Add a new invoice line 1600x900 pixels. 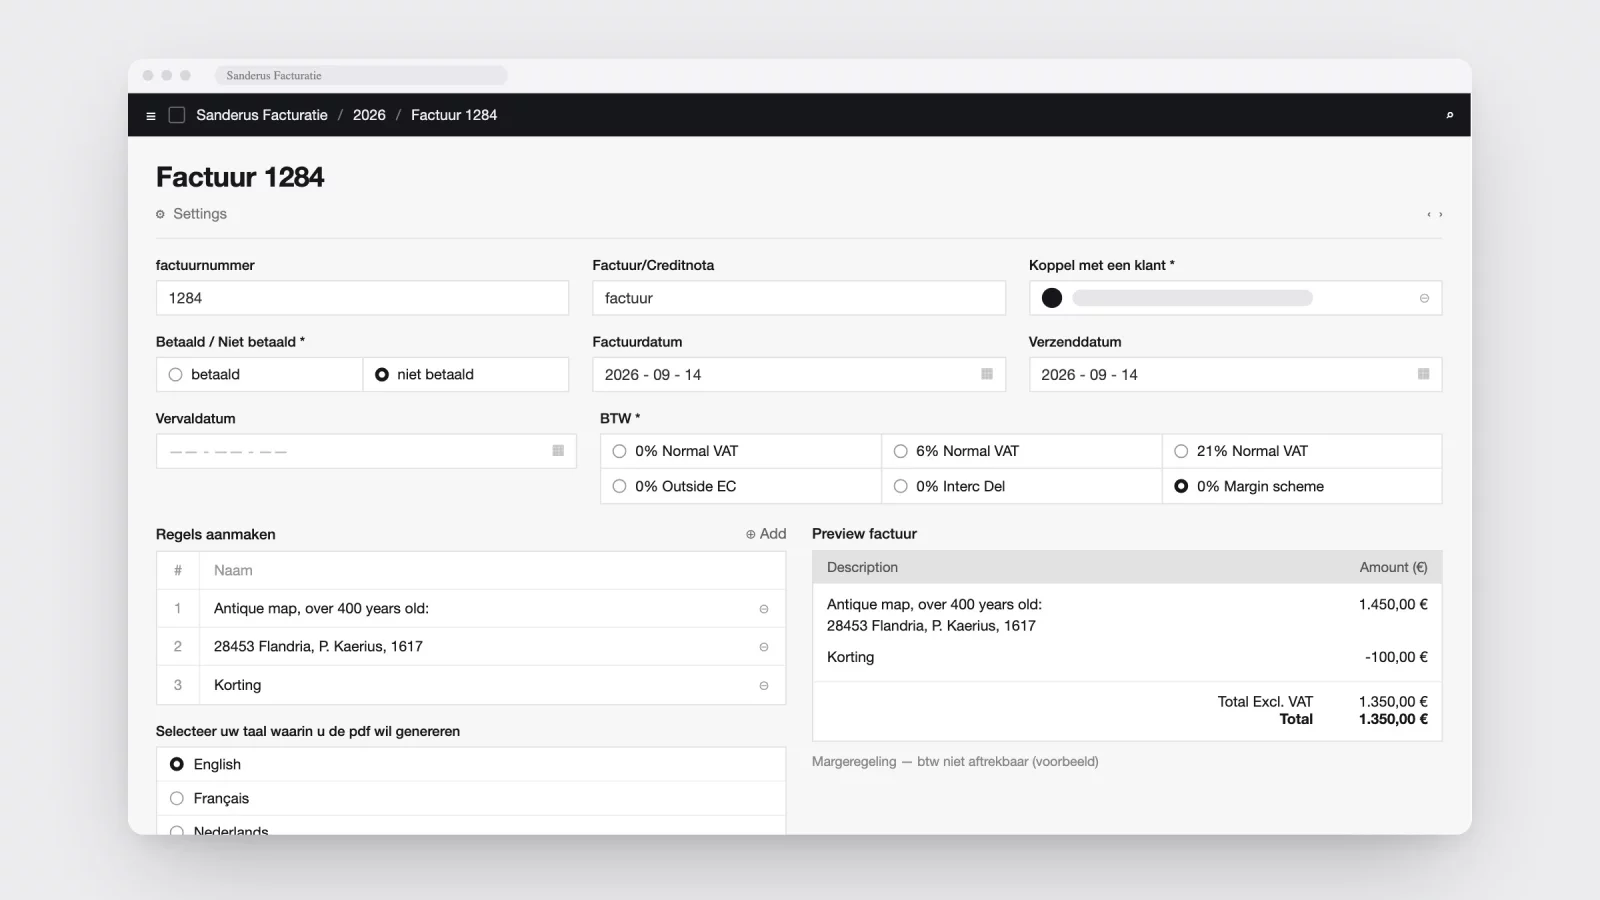point(766,534)
